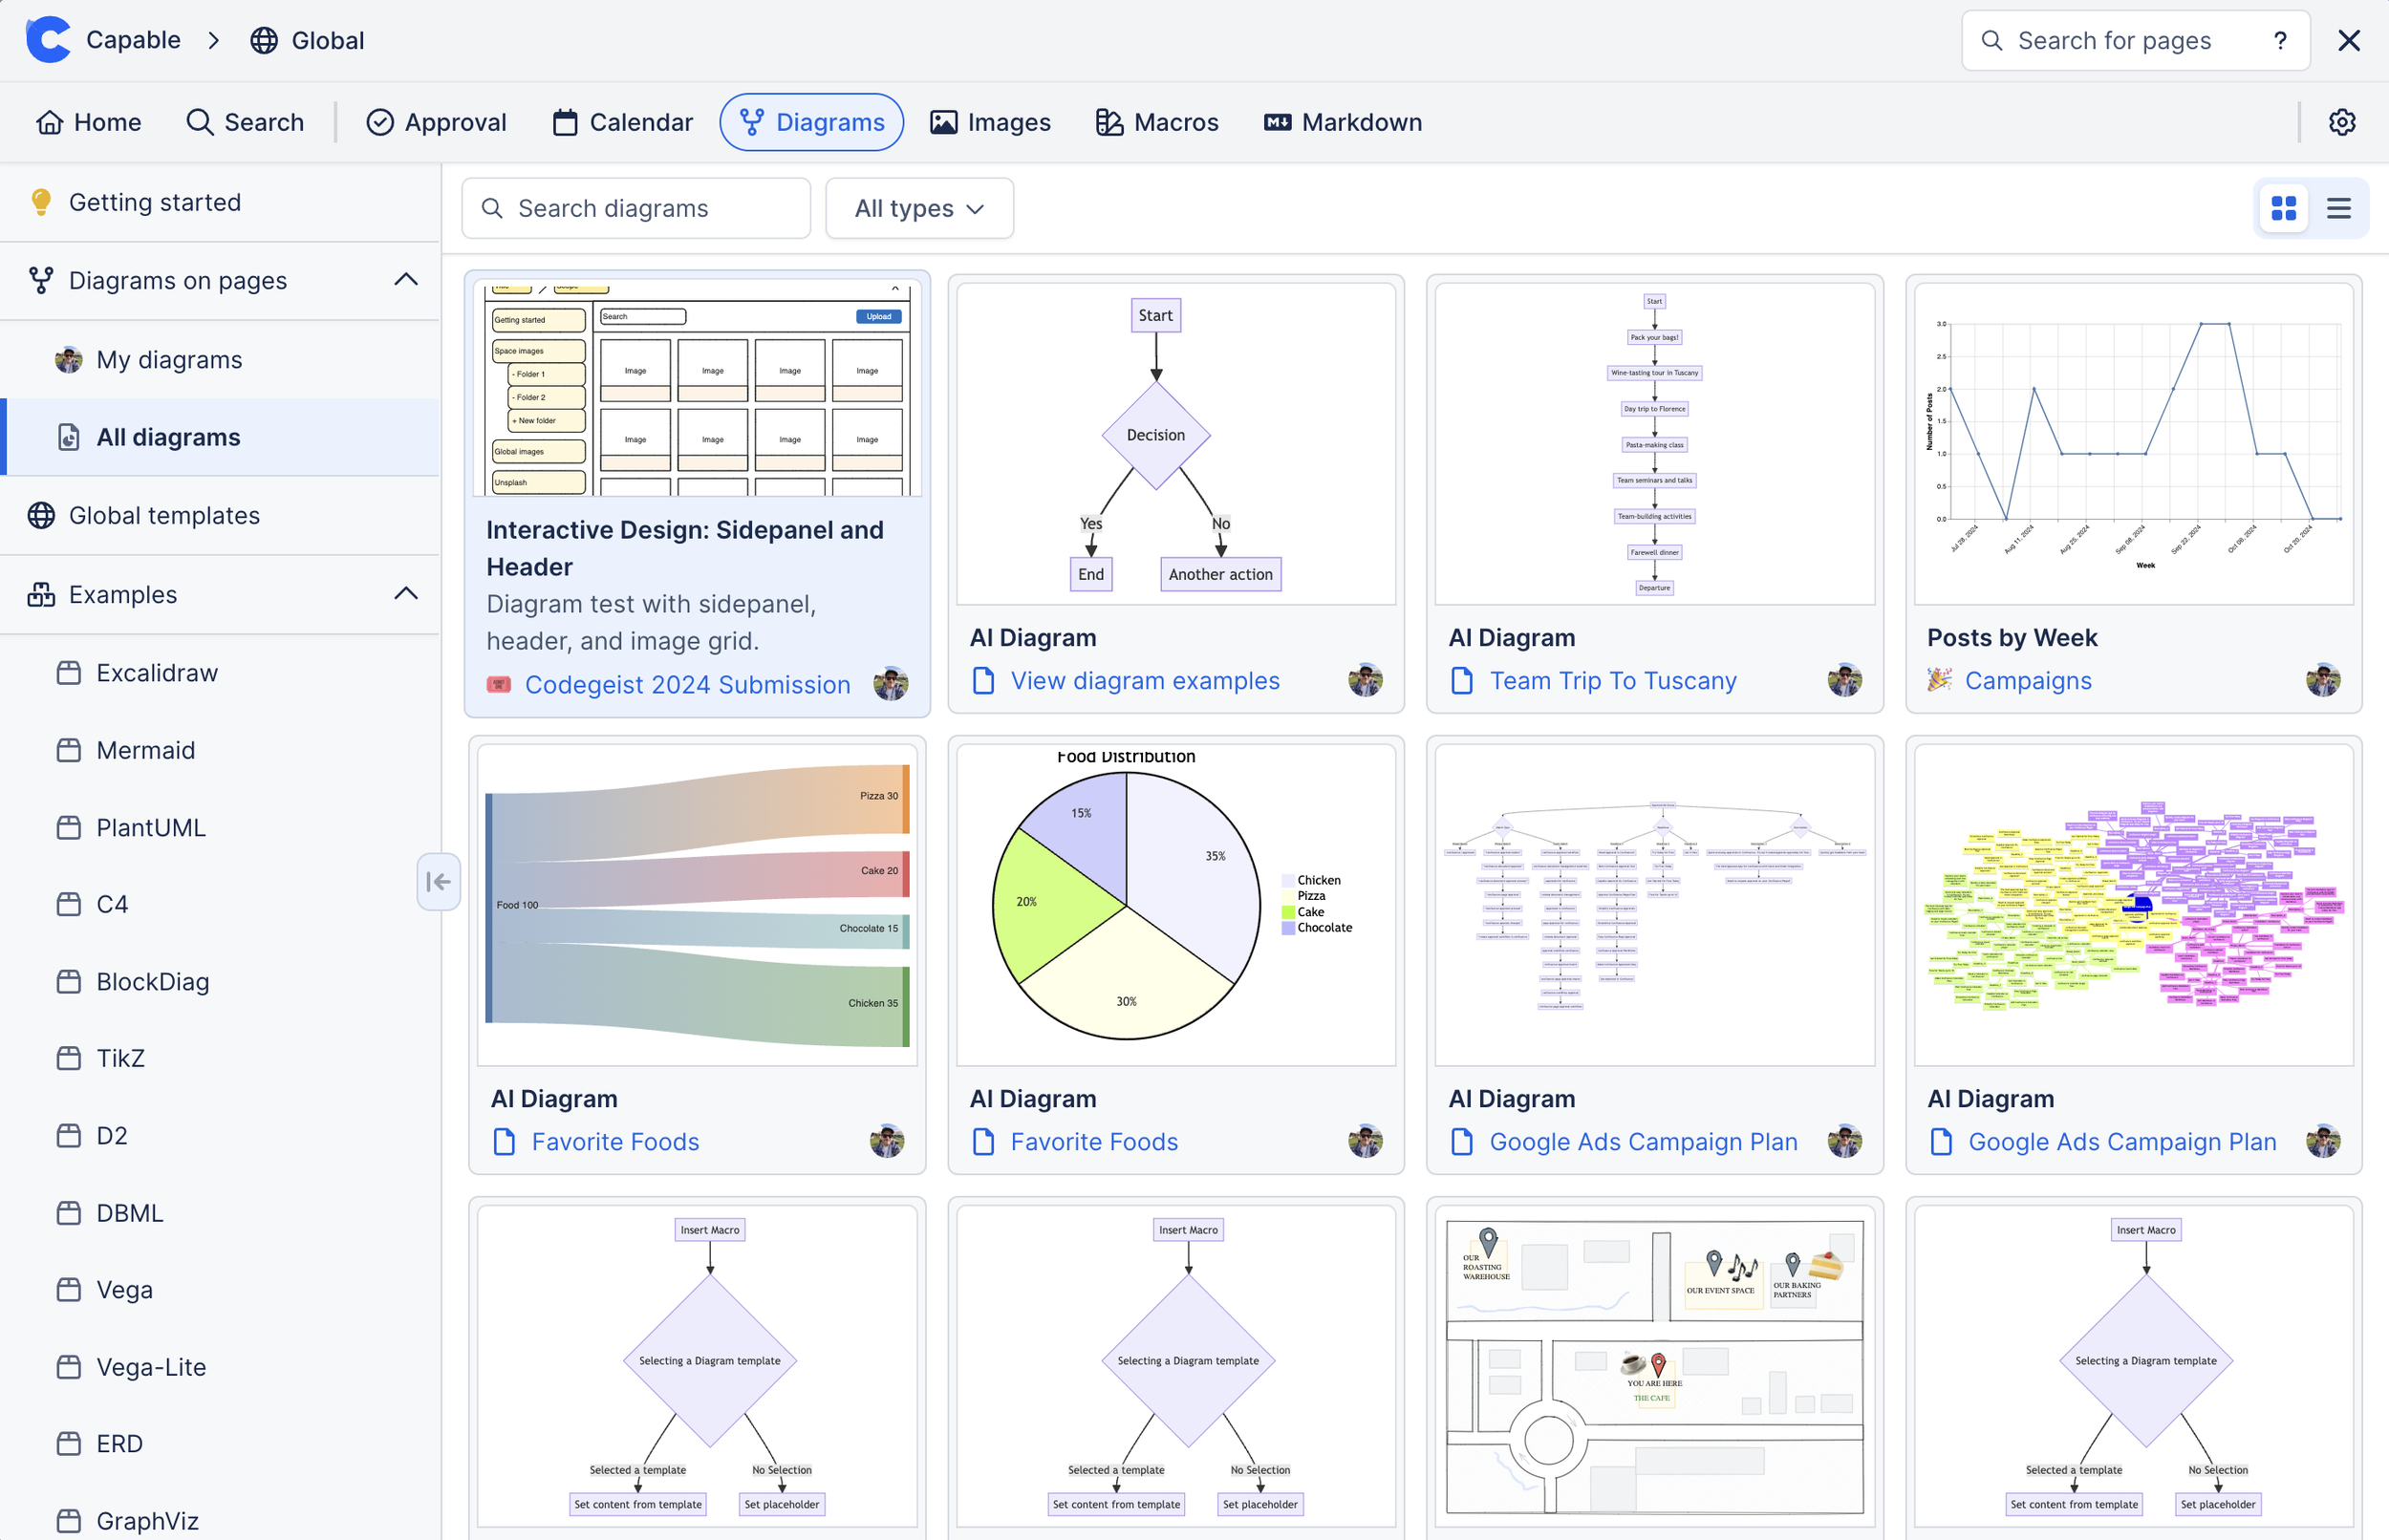
Task: Open the D2 examples
Action: (220, 1135)
